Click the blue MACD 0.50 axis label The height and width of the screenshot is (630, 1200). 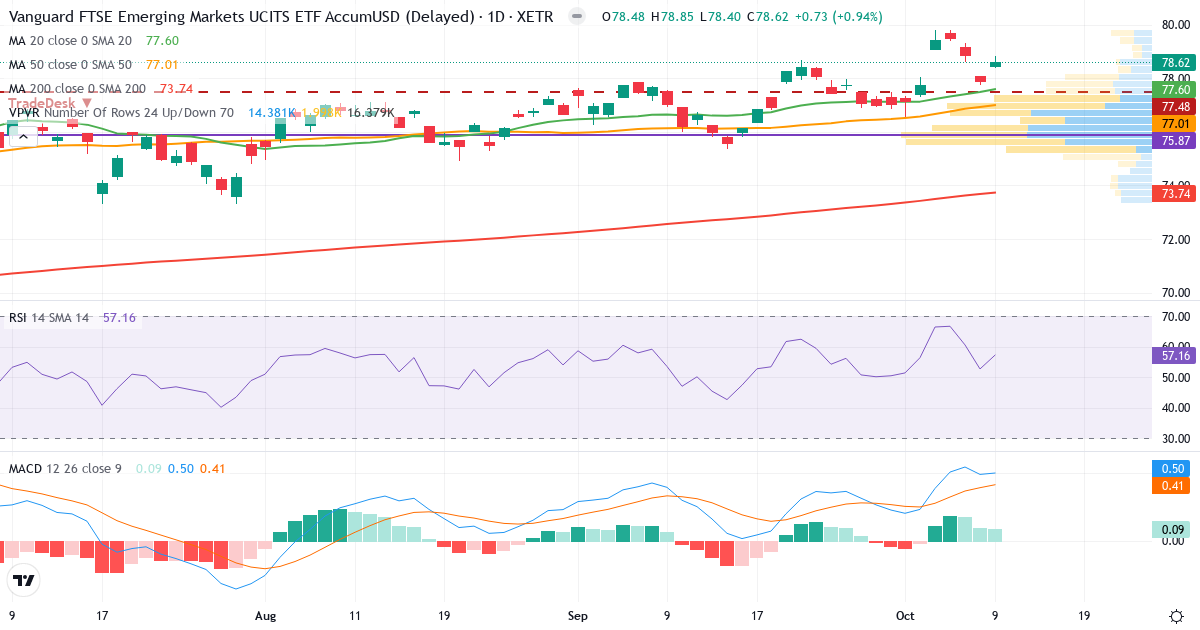[x=1173, y=468]
